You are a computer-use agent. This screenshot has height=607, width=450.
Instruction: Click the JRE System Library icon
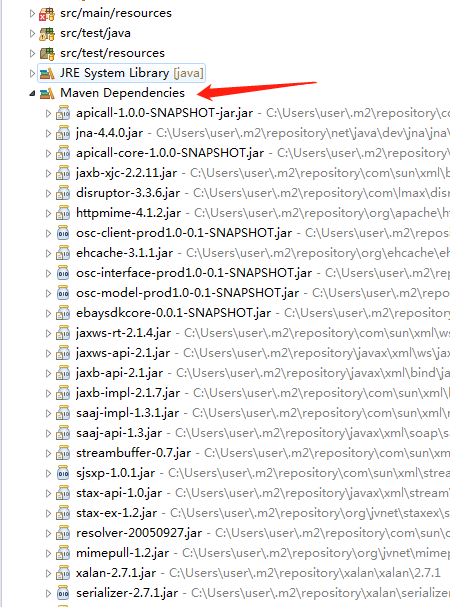(x=47, y=73)
